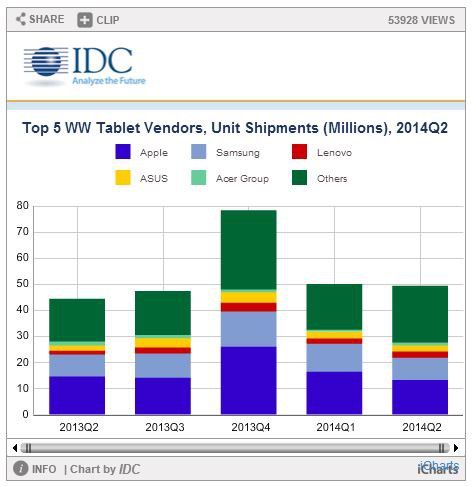Click the 2014Q2 axis label
475x487 pixels.
422,427
